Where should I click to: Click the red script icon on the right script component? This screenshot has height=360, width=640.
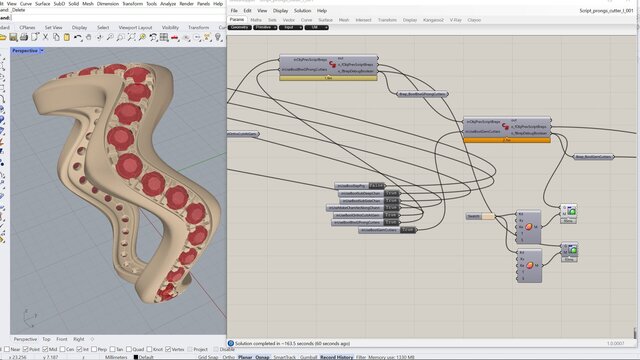[x=505, y=126]
